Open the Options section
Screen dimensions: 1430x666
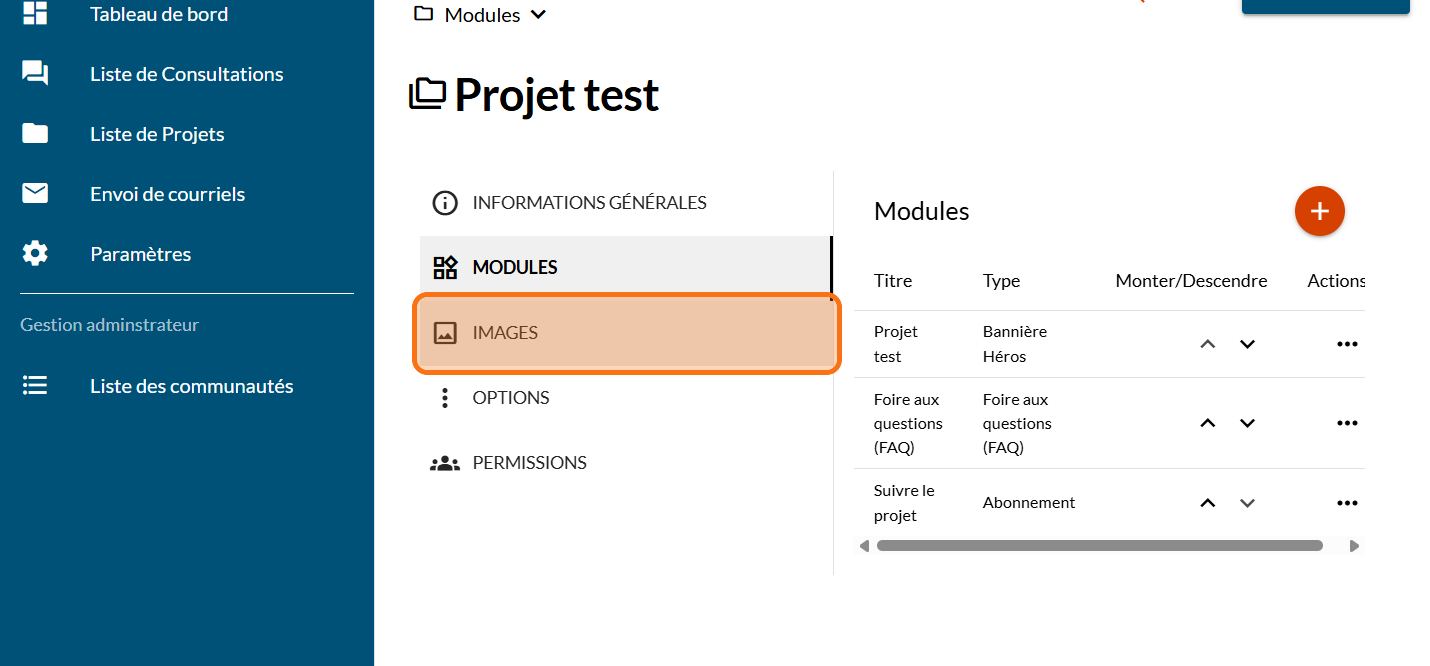pos(510,398)
